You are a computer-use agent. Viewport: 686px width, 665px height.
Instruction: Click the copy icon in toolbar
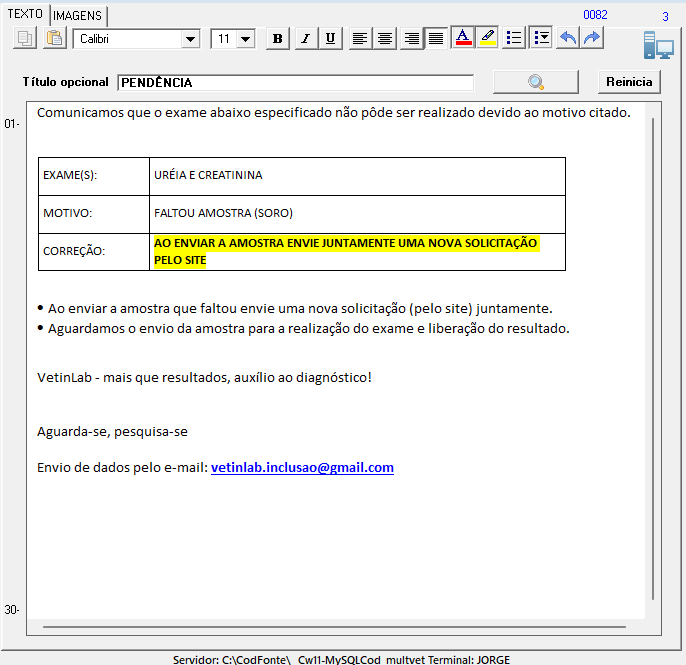point(26,38)
